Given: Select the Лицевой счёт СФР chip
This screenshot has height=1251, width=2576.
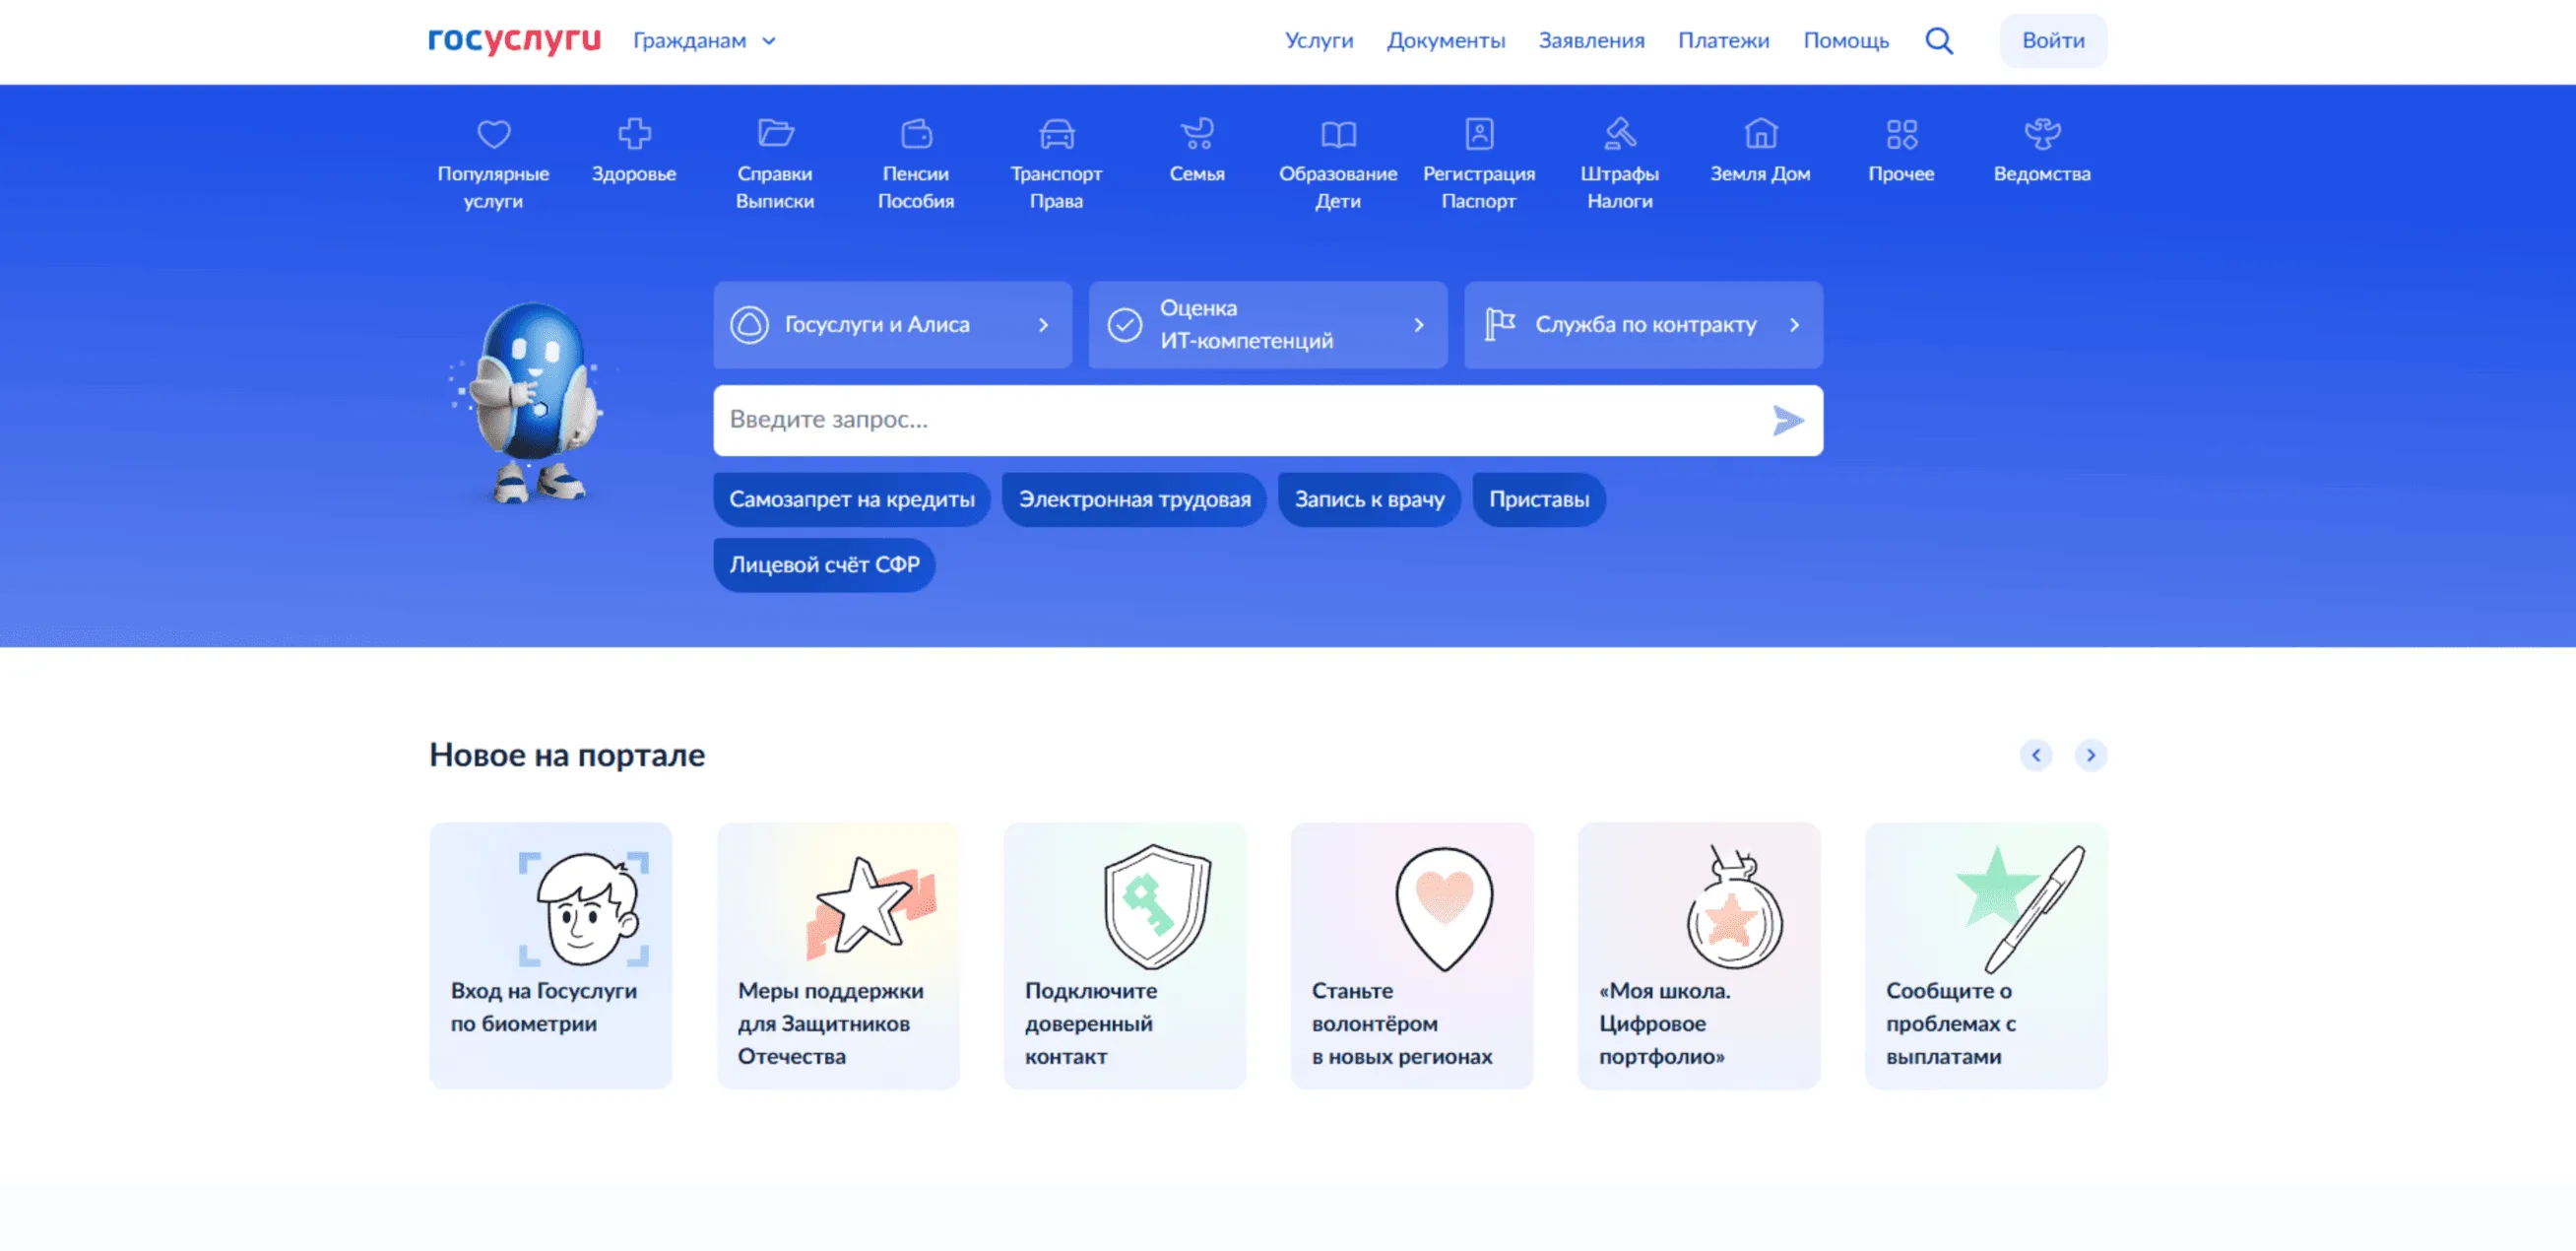Looking at the screenshot, I should 824,565.
